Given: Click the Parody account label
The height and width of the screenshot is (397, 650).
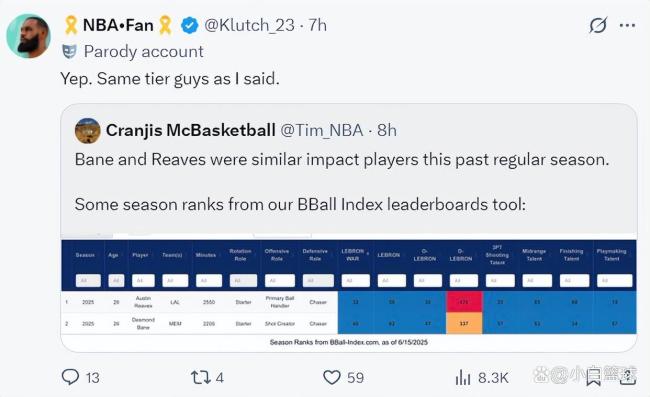Looking at the screenshot, I should (x=143, y=52).
